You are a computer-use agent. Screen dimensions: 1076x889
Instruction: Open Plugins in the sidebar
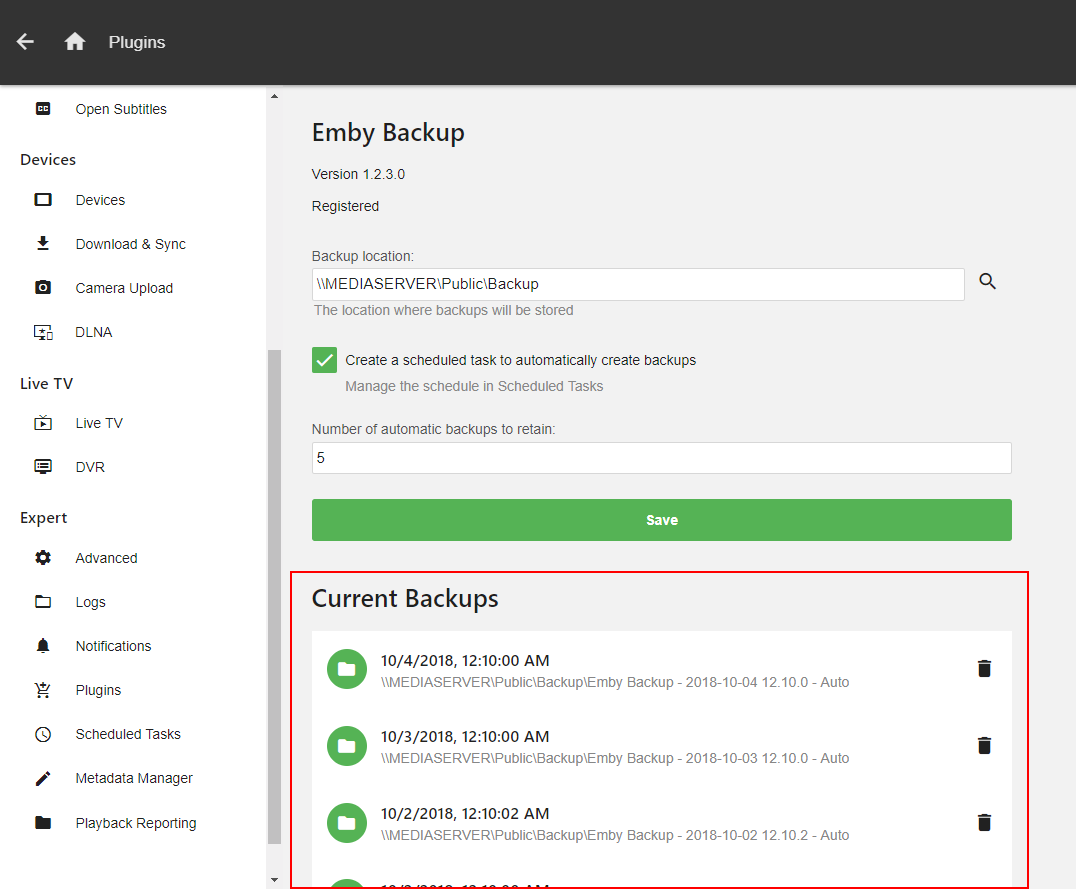[98, 690]
